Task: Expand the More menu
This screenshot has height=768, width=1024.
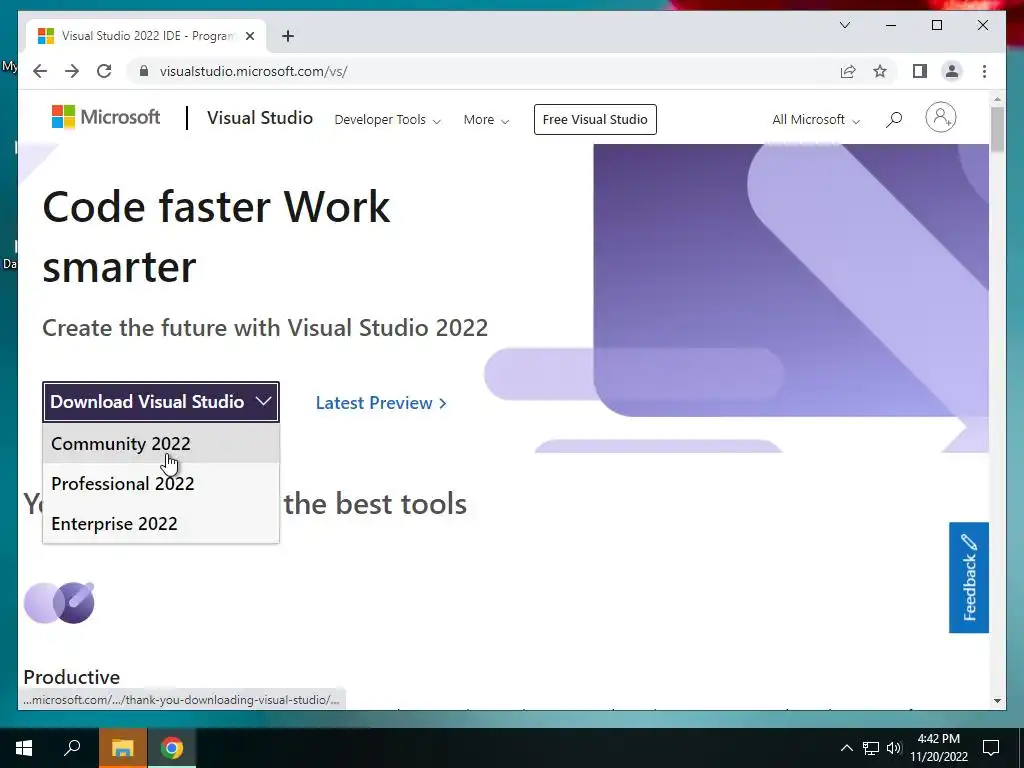Action: (x=486, y=120)
